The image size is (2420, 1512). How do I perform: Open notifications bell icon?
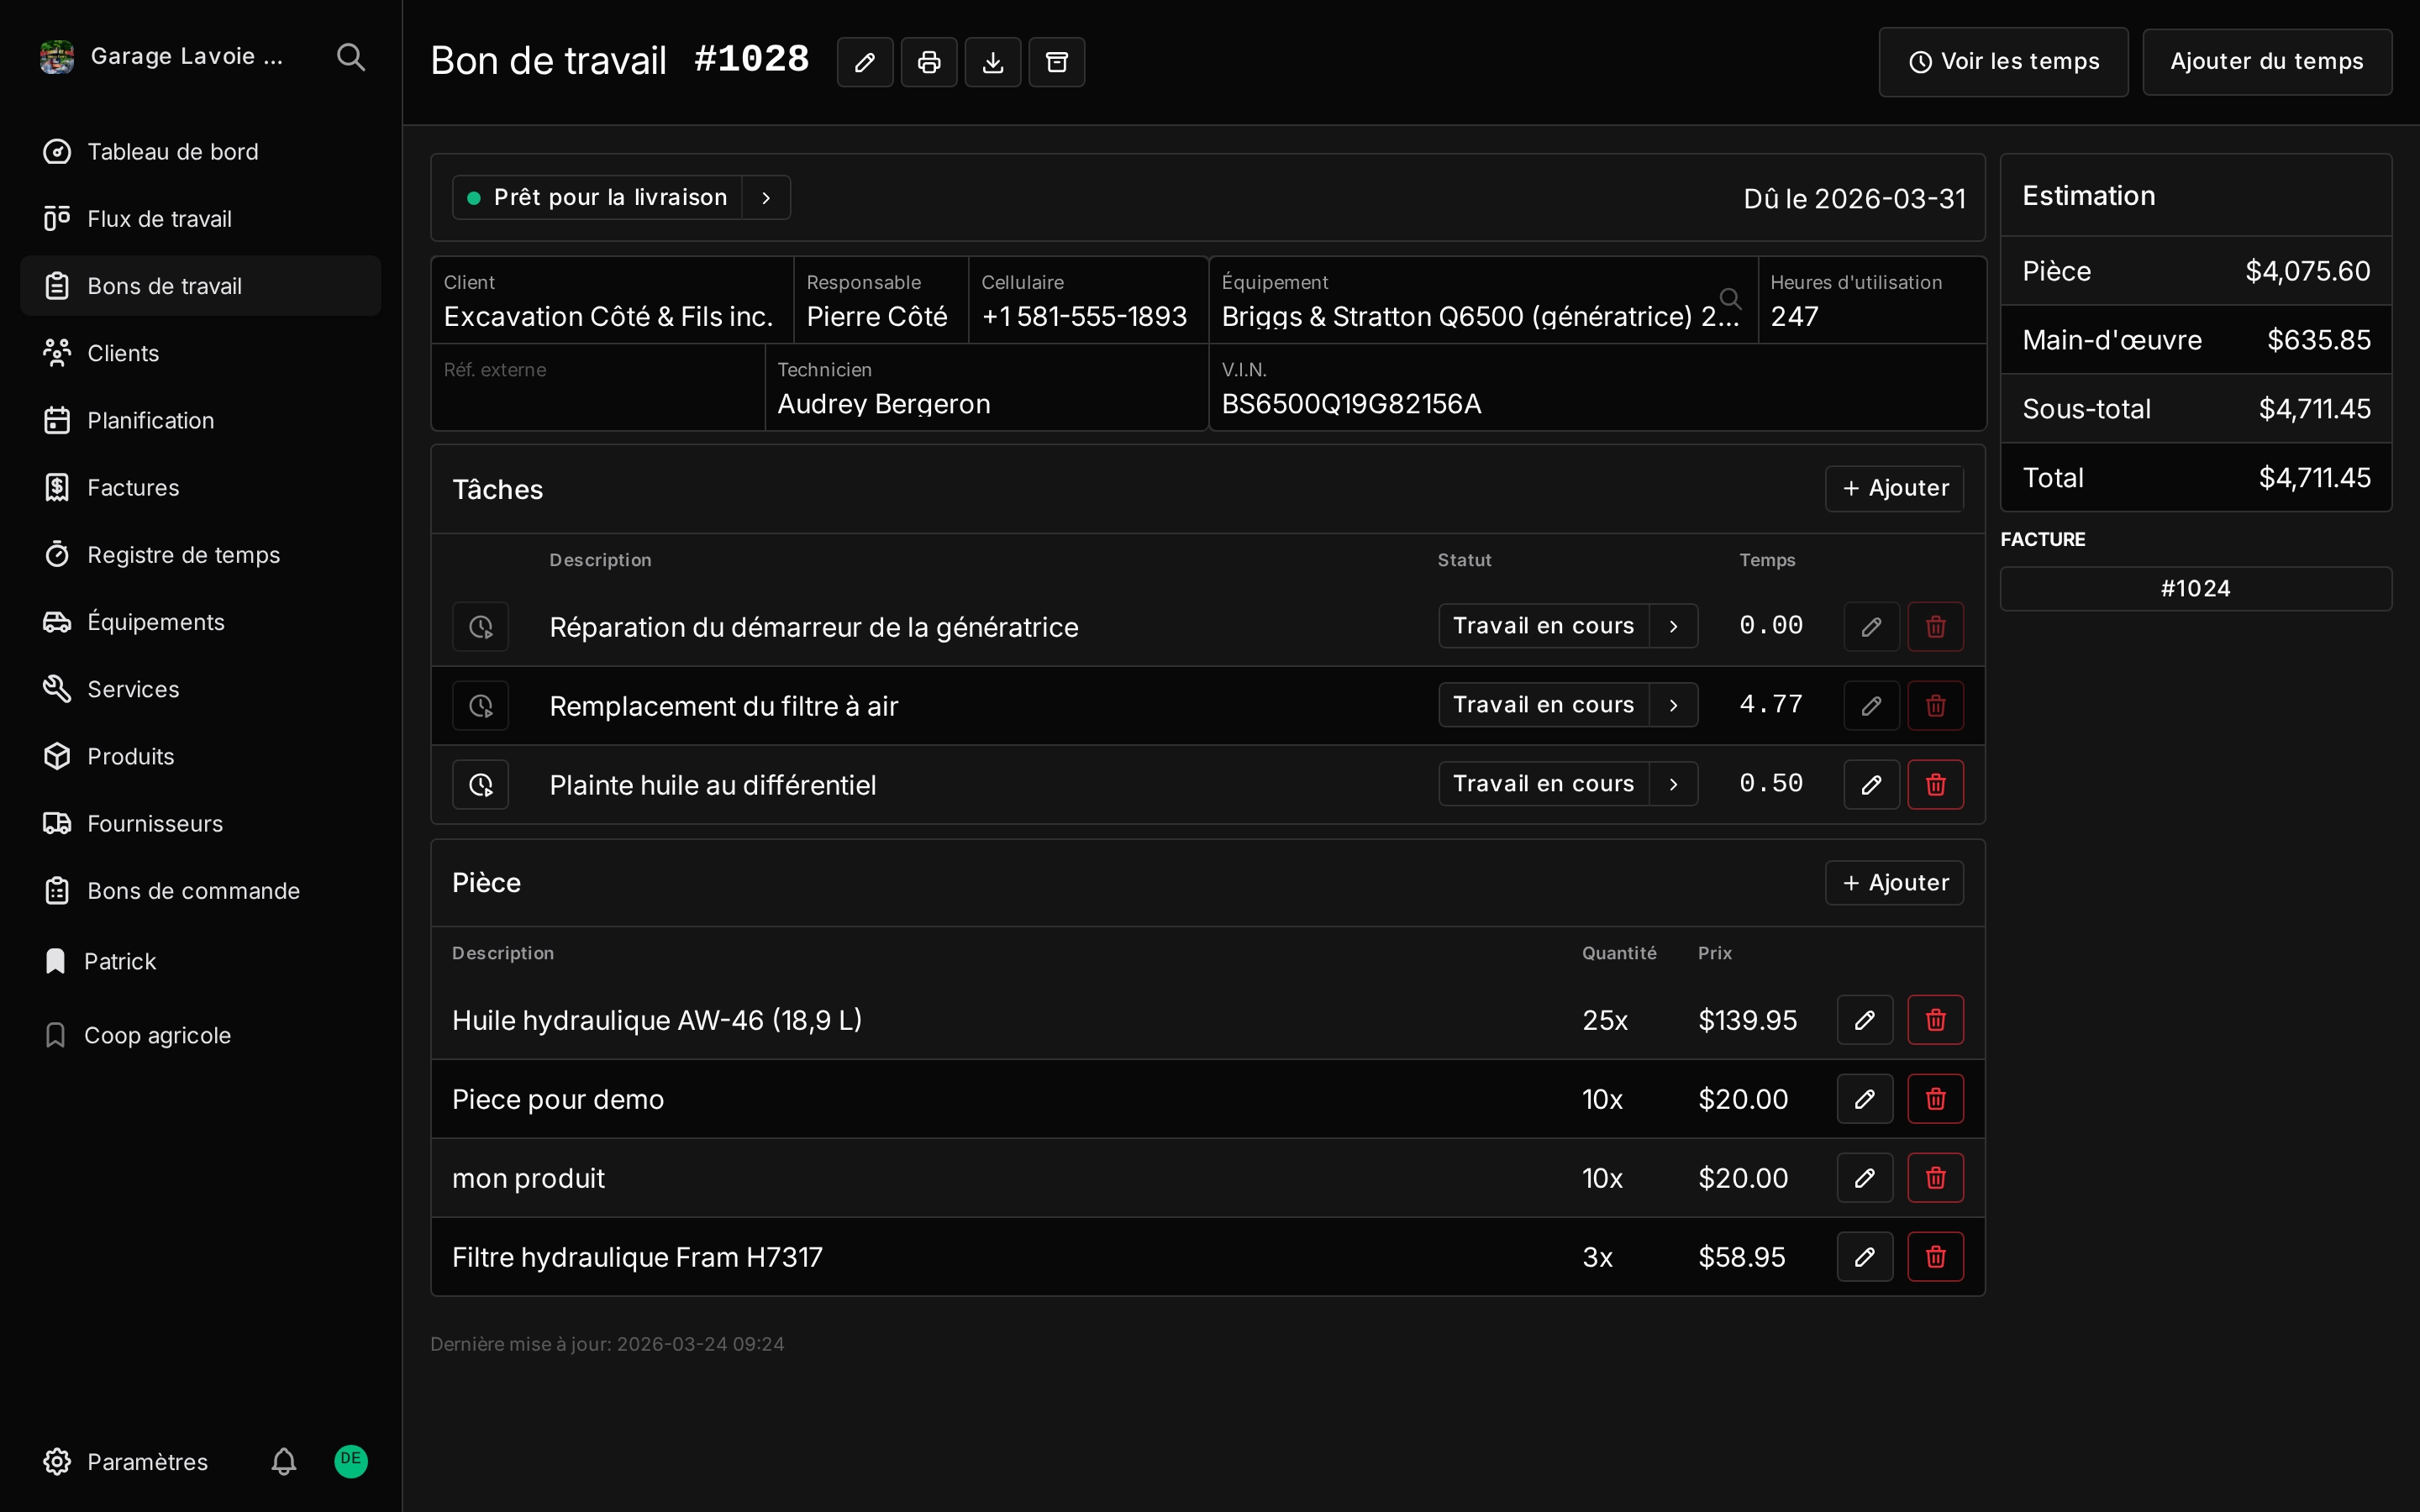(x=284, y=1461)
